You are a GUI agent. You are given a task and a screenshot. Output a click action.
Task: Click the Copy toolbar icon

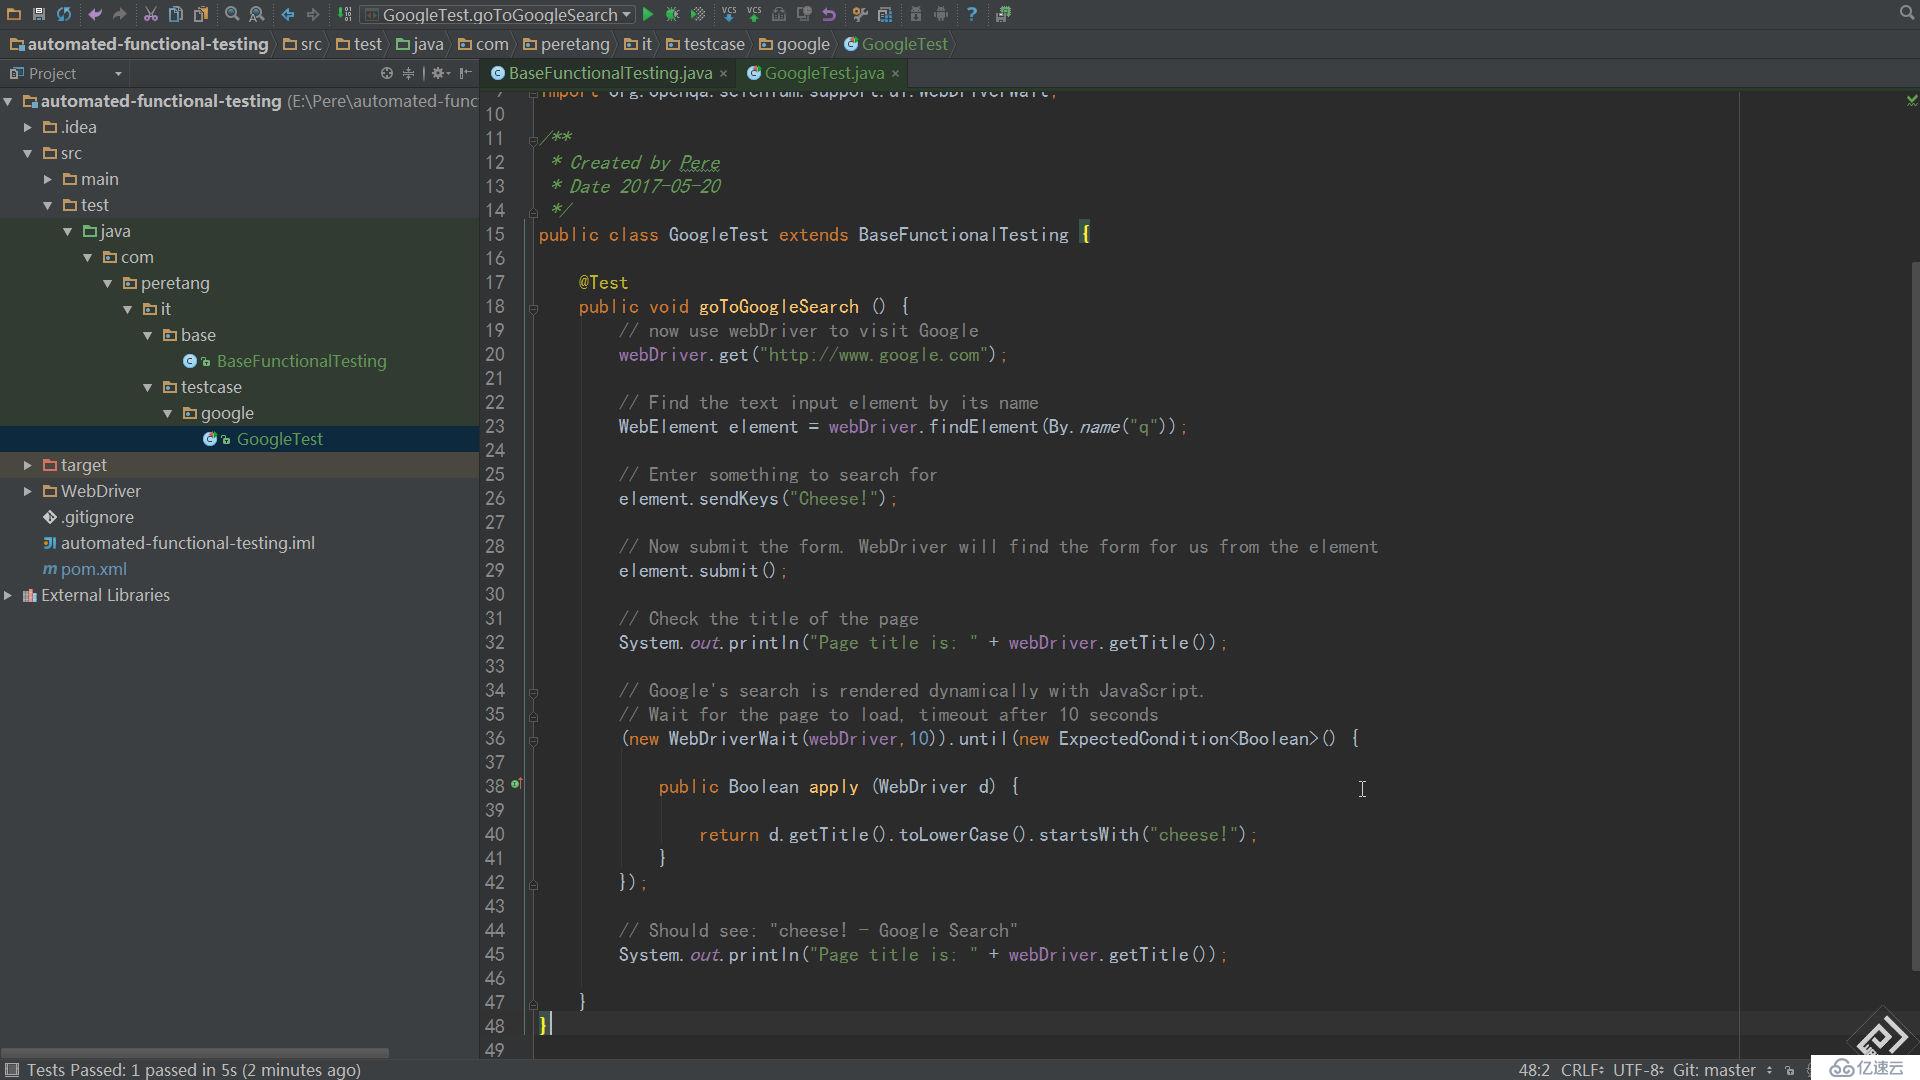pos(175,14)
